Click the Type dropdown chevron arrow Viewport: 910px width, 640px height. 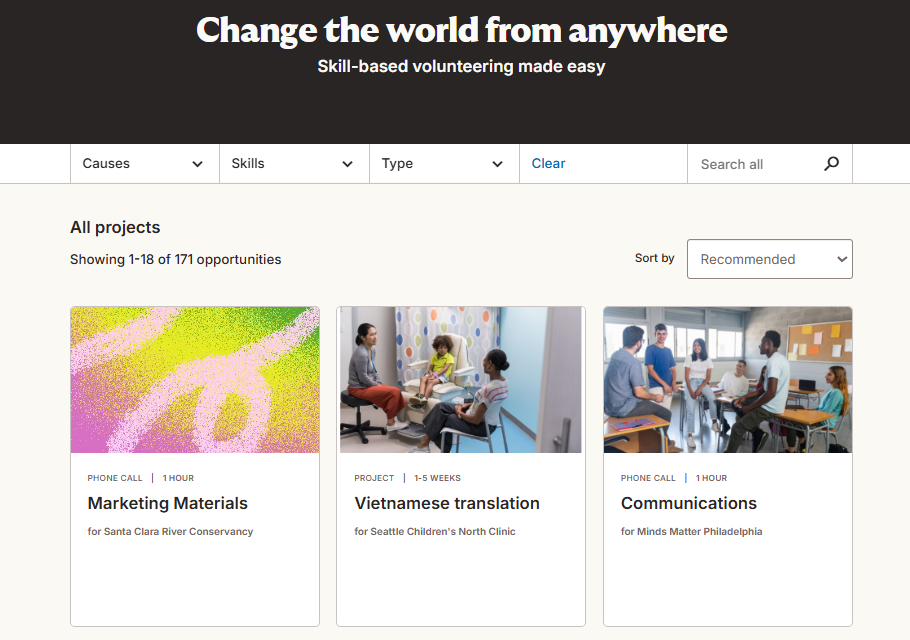(498, 165)
